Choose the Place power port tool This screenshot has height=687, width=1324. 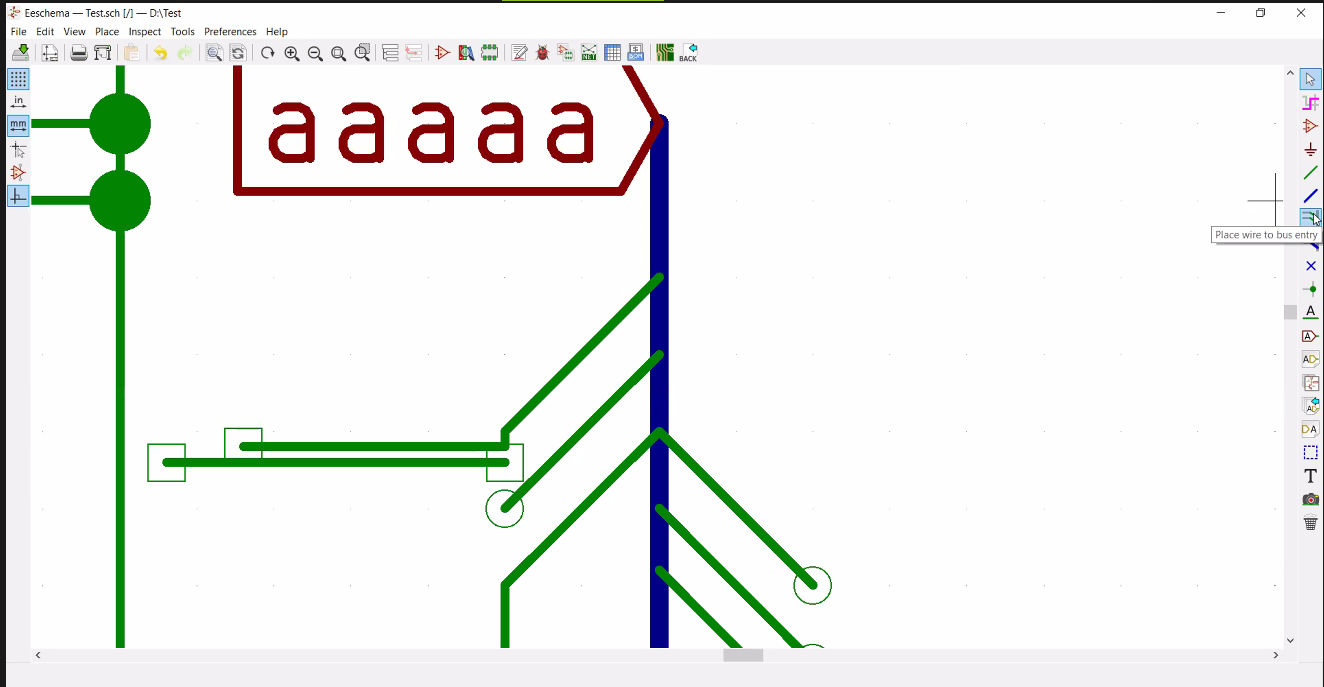(1311, 149)
